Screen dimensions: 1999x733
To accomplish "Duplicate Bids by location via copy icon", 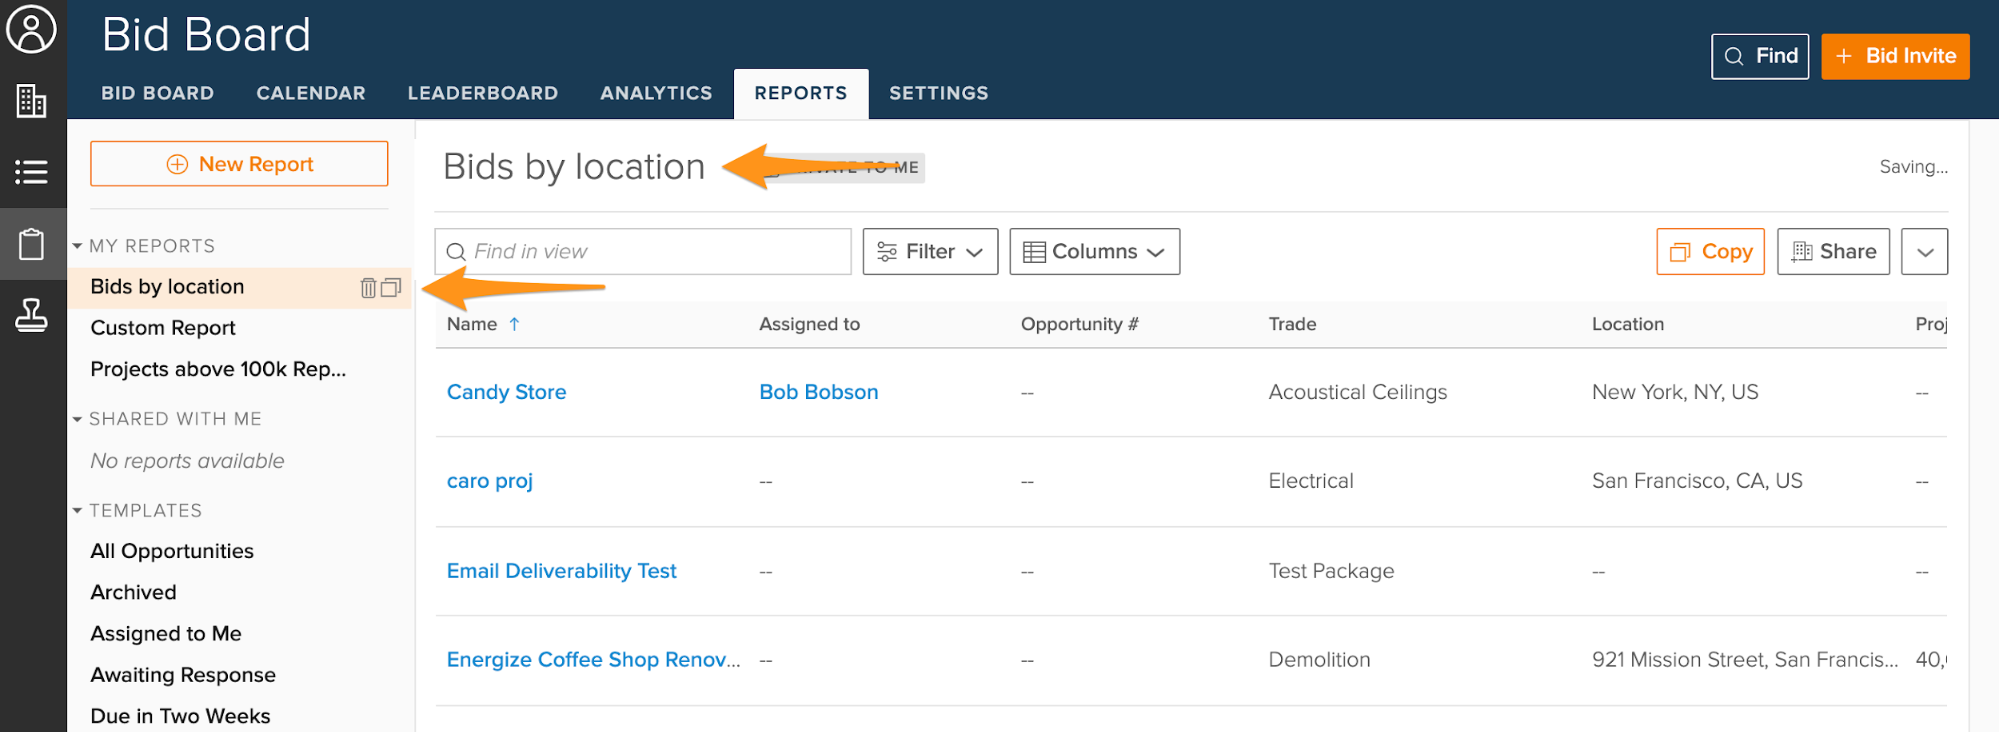I will (391, 288).
